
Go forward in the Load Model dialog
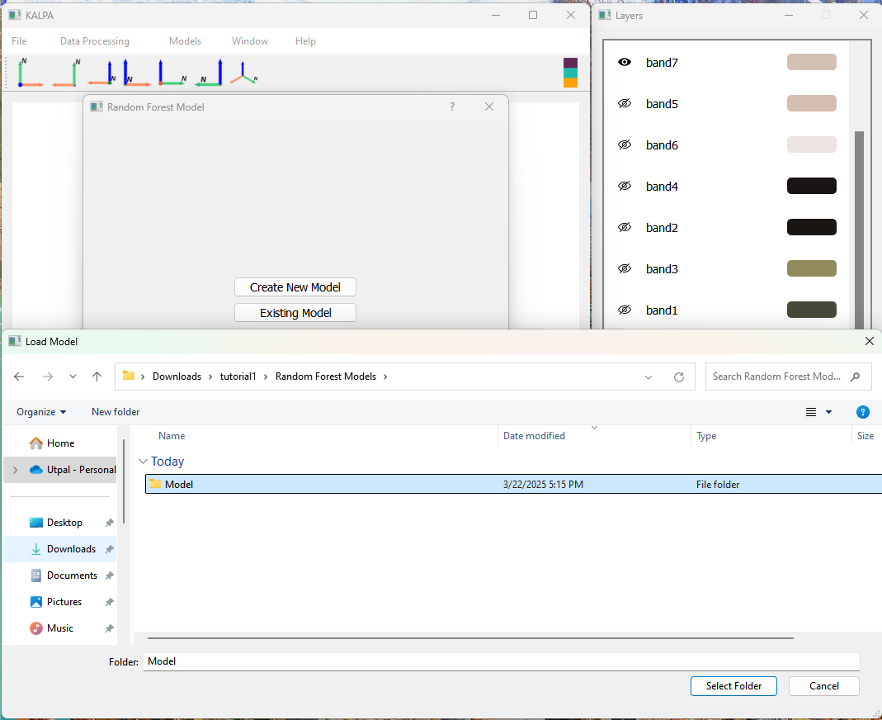(x=48, y=376)
